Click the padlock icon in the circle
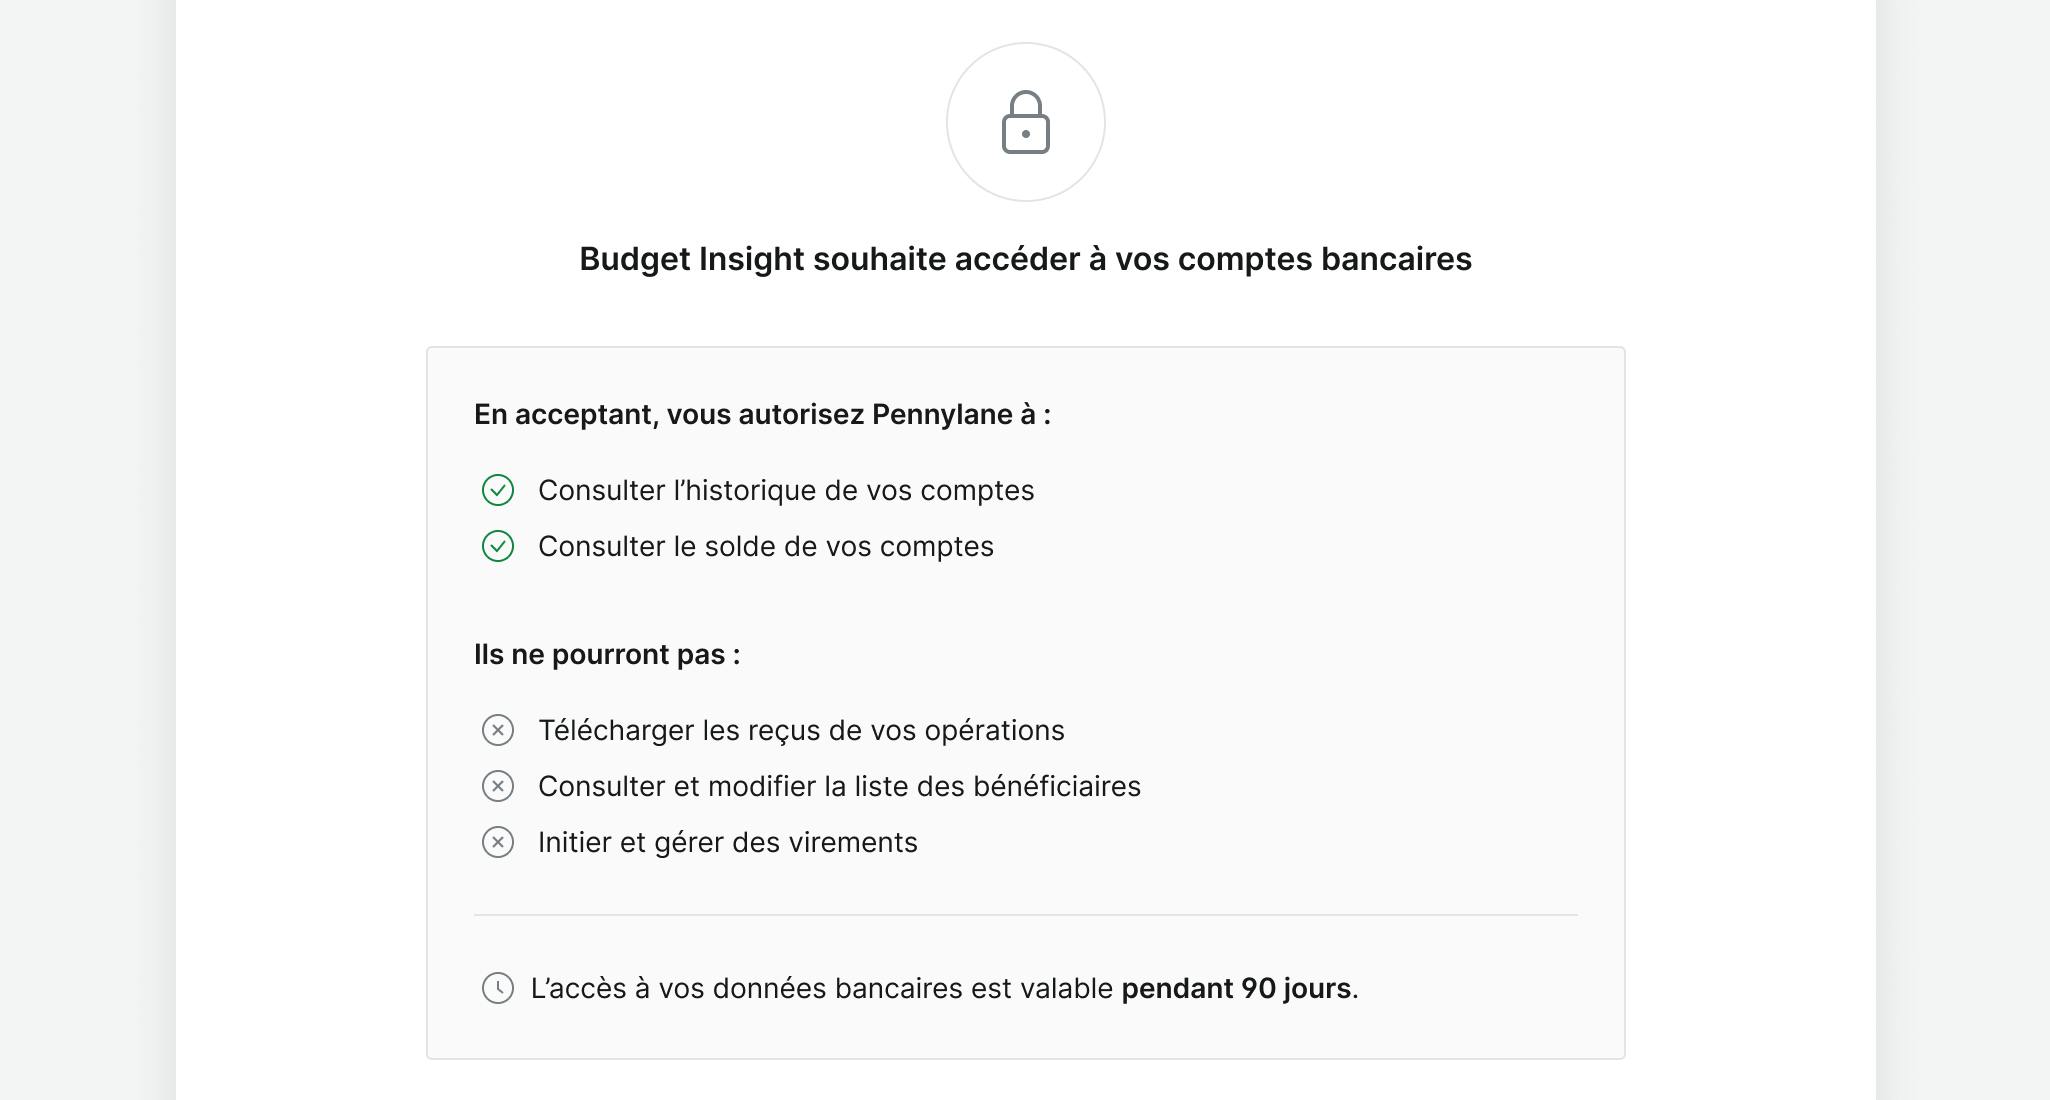The height and width of the screenshot is (1100, 2050). click(x=1025, y=123)
